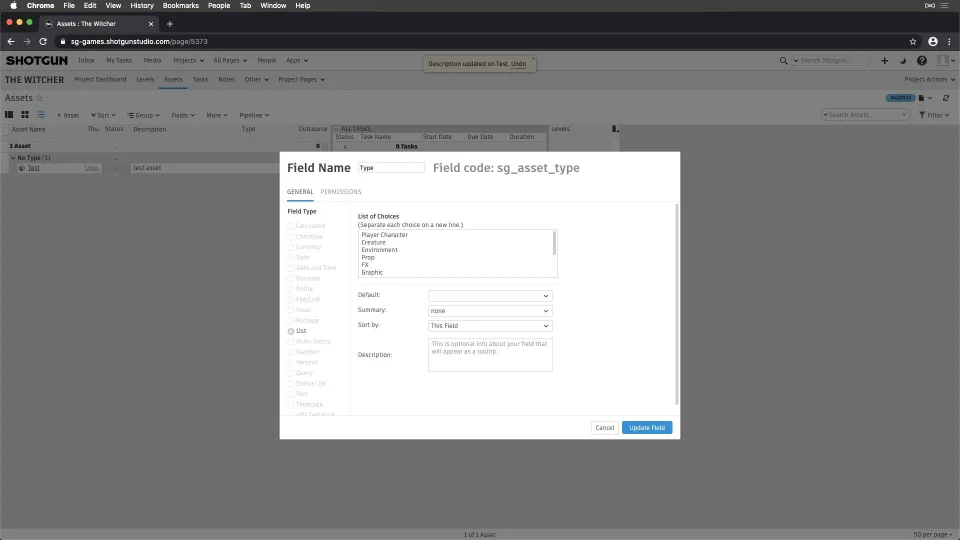Click the global search magnifier icon
This screenshot has height=540, width=960.
pyautogui.click(x=783, y=60)
